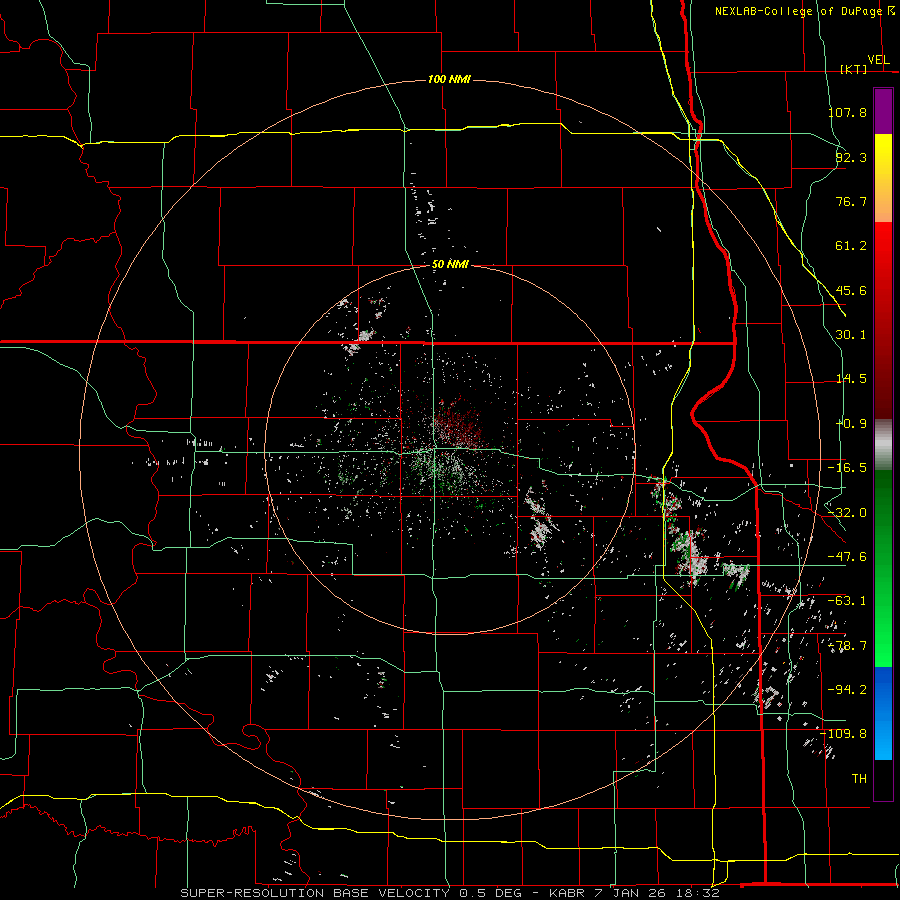Click the Super-Resolution Base Velocity caption
900x900 pixels.
(x=449, y=893)
